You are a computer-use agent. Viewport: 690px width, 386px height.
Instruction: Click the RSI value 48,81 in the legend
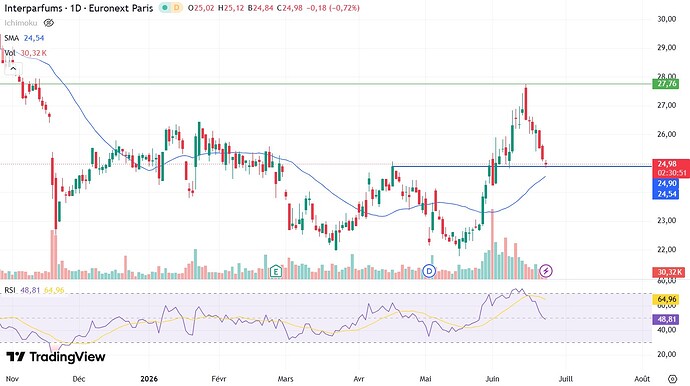(x=30, y=290)
